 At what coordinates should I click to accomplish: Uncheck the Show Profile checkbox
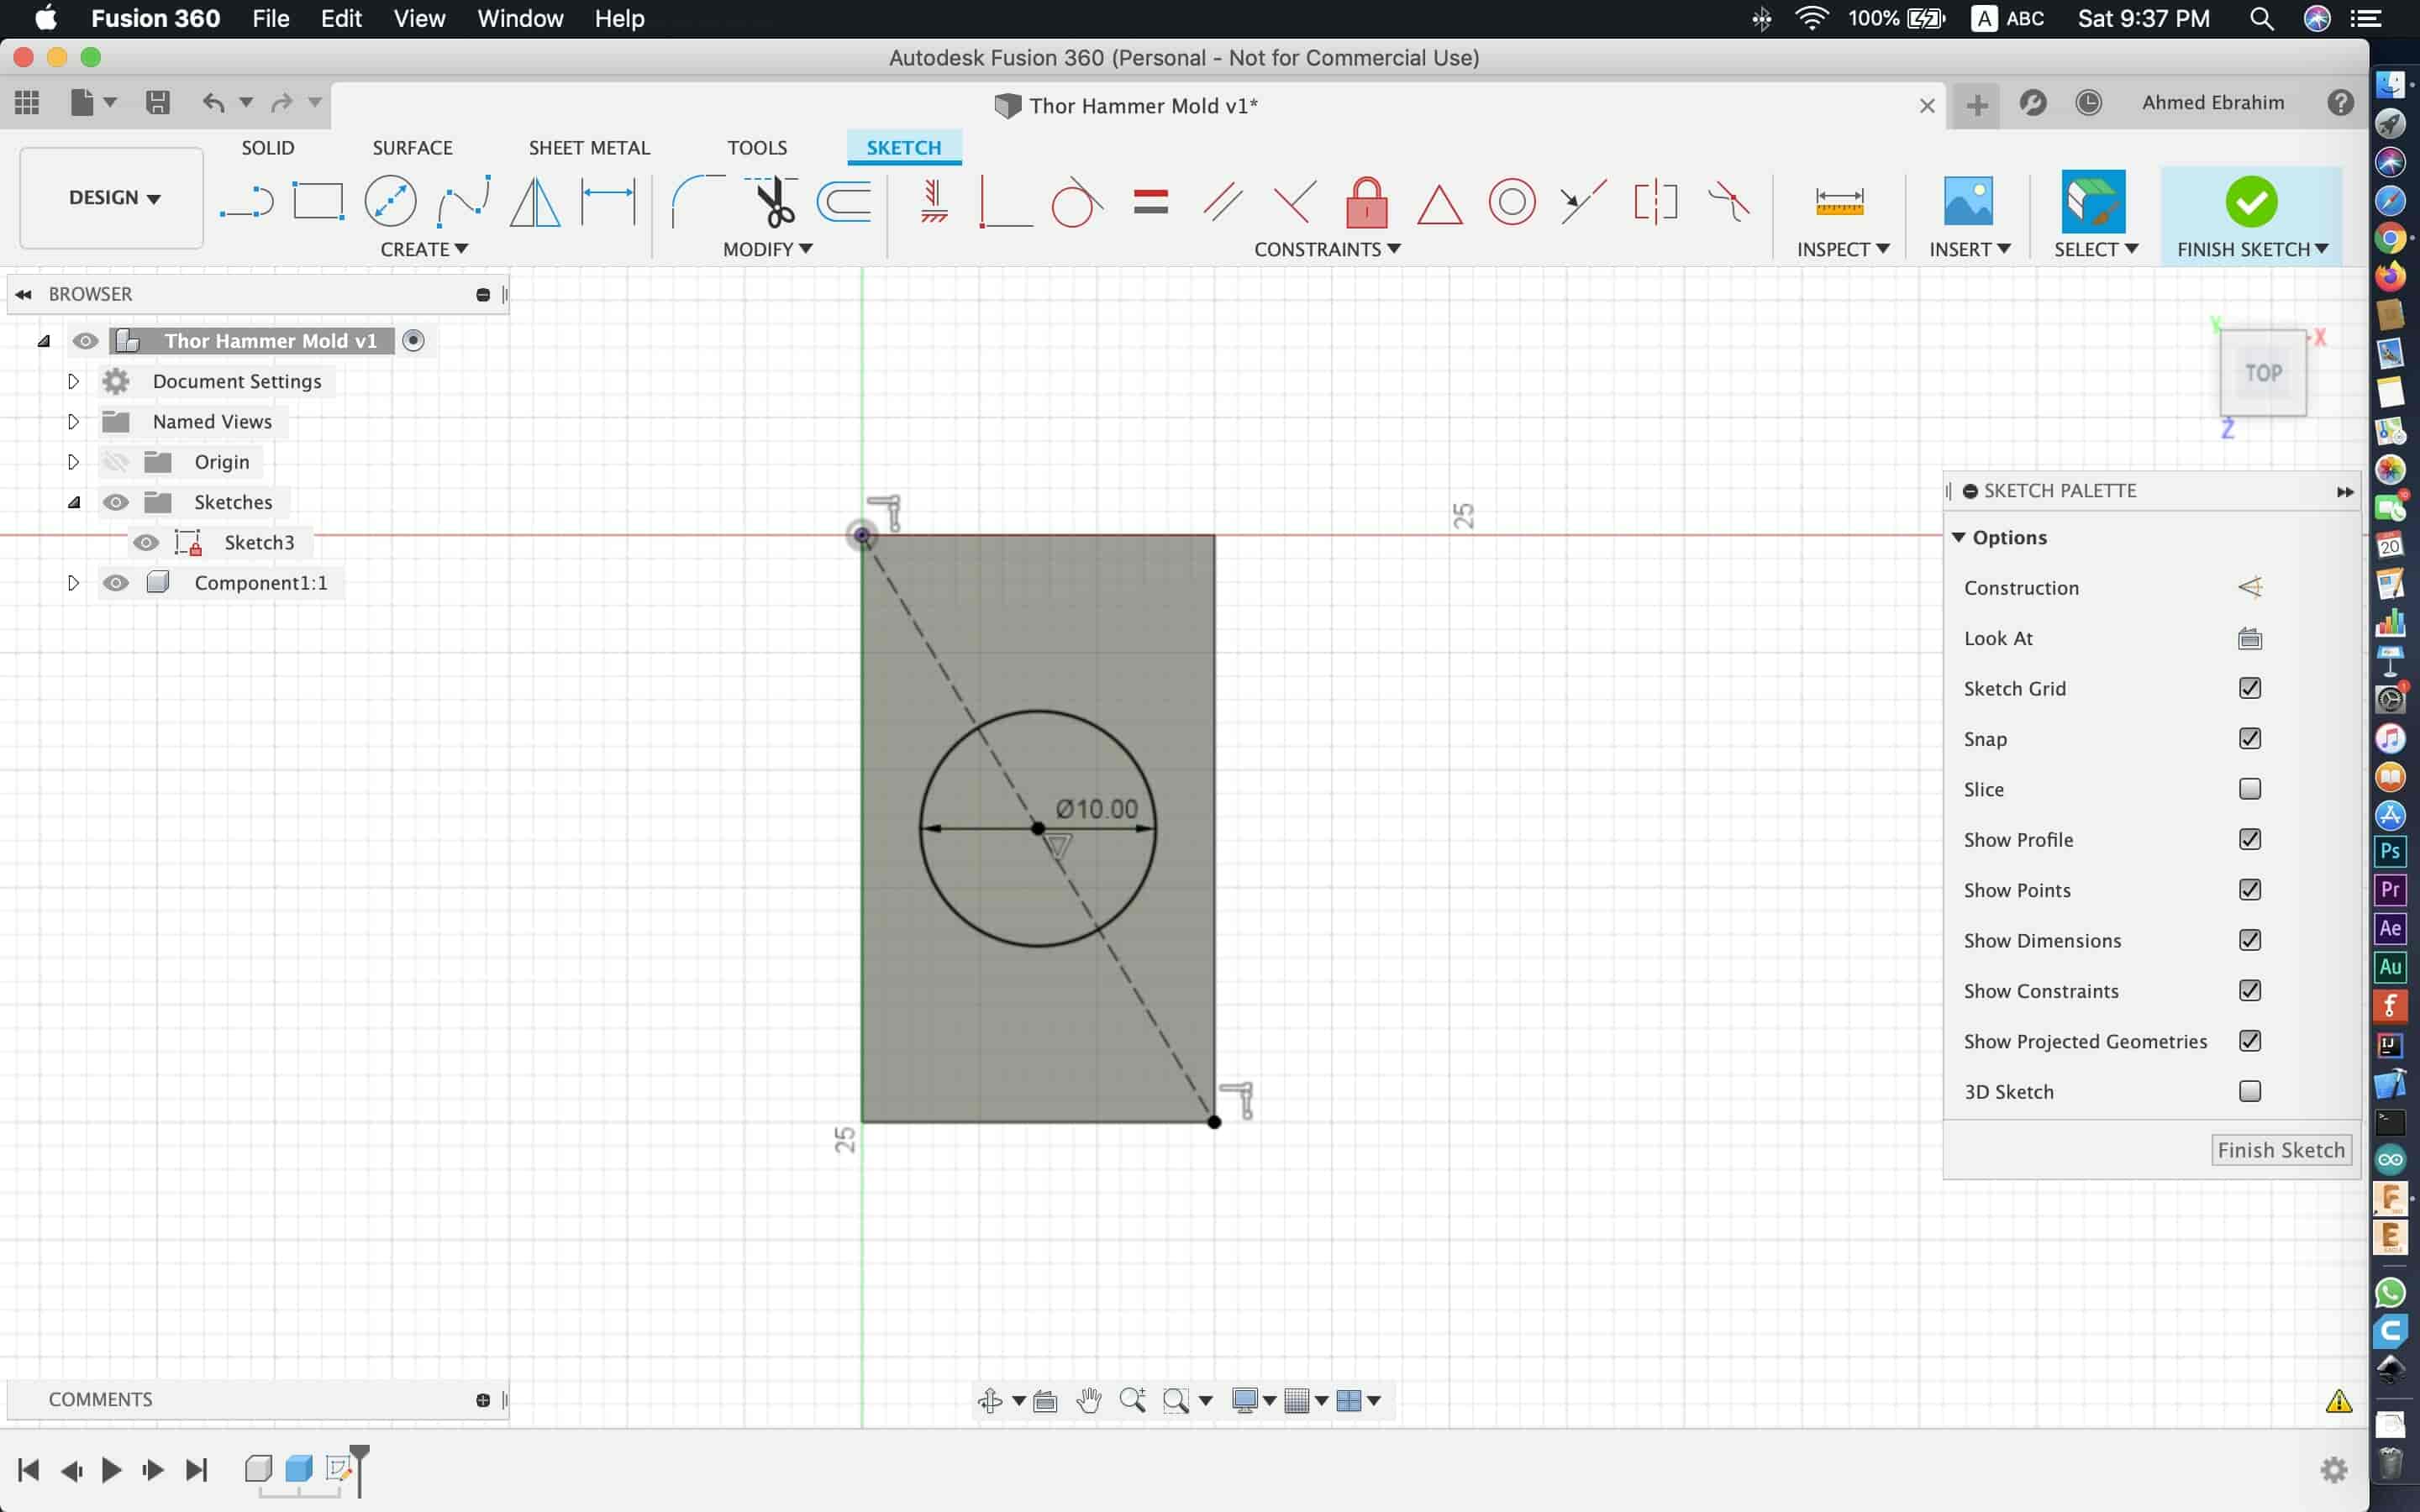[2250, 839]
